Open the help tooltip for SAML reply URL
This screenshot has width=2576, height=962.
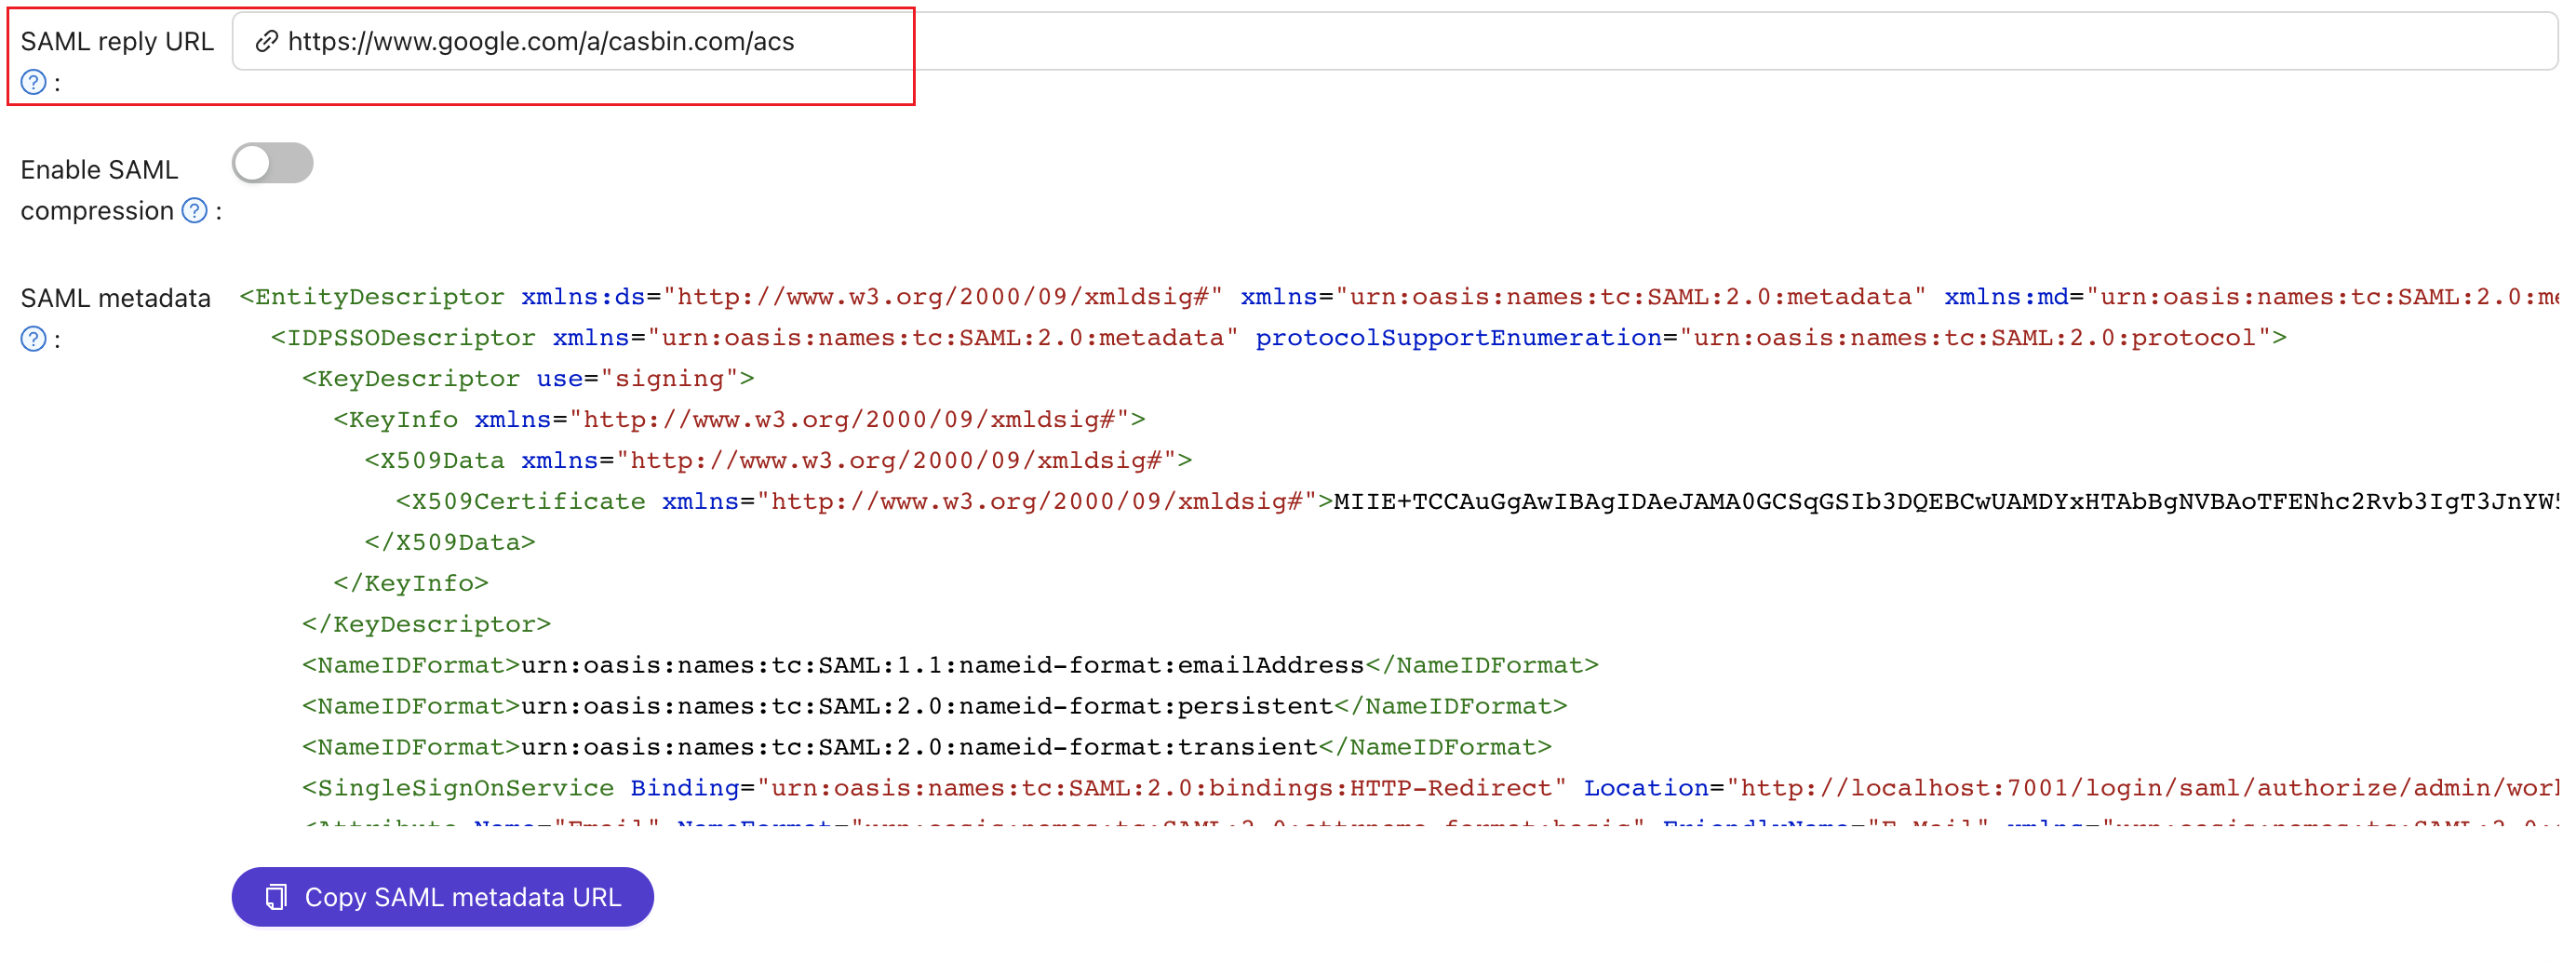click(x=33, y=83)
